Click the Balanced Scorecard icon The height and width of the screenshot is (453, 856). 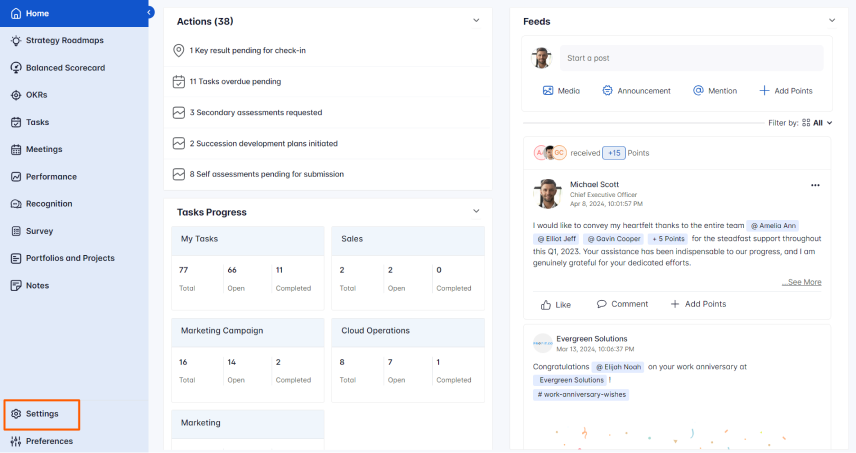16,68
